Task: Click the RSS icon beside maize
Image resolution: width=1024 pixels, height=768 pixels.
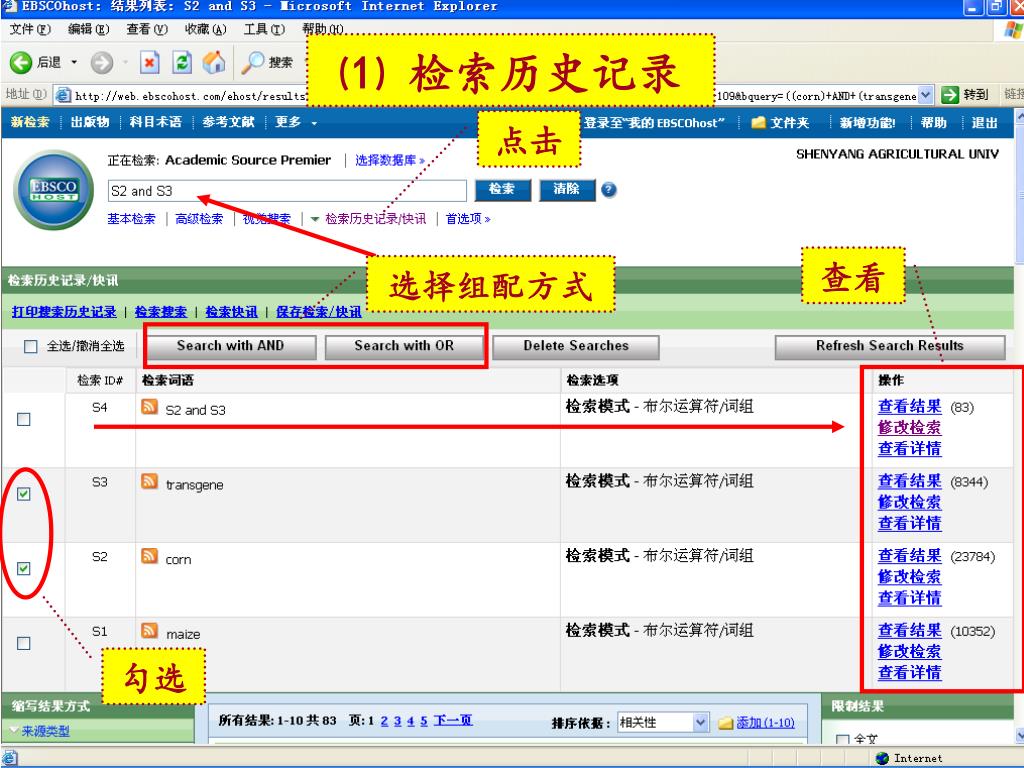Action: (150, 631)
